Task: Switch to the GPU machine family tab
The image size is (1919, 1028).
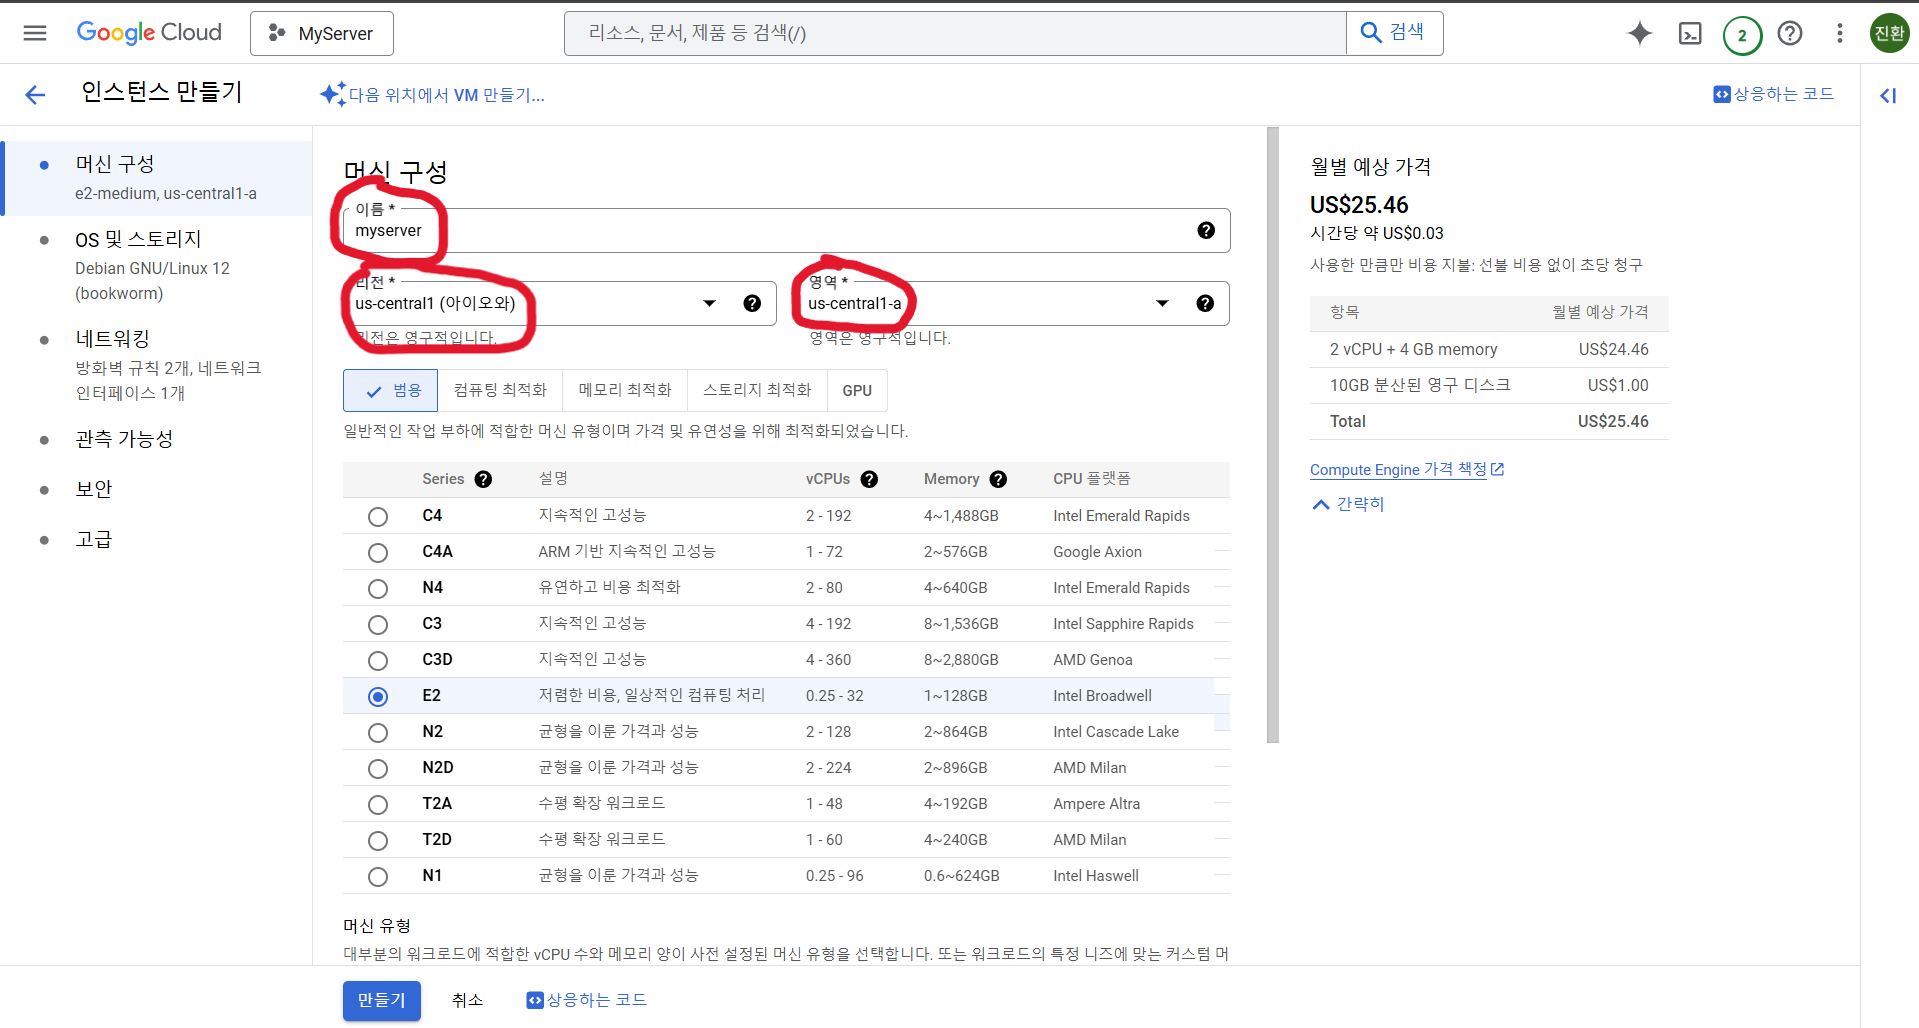Action: [x=856, y=391]
